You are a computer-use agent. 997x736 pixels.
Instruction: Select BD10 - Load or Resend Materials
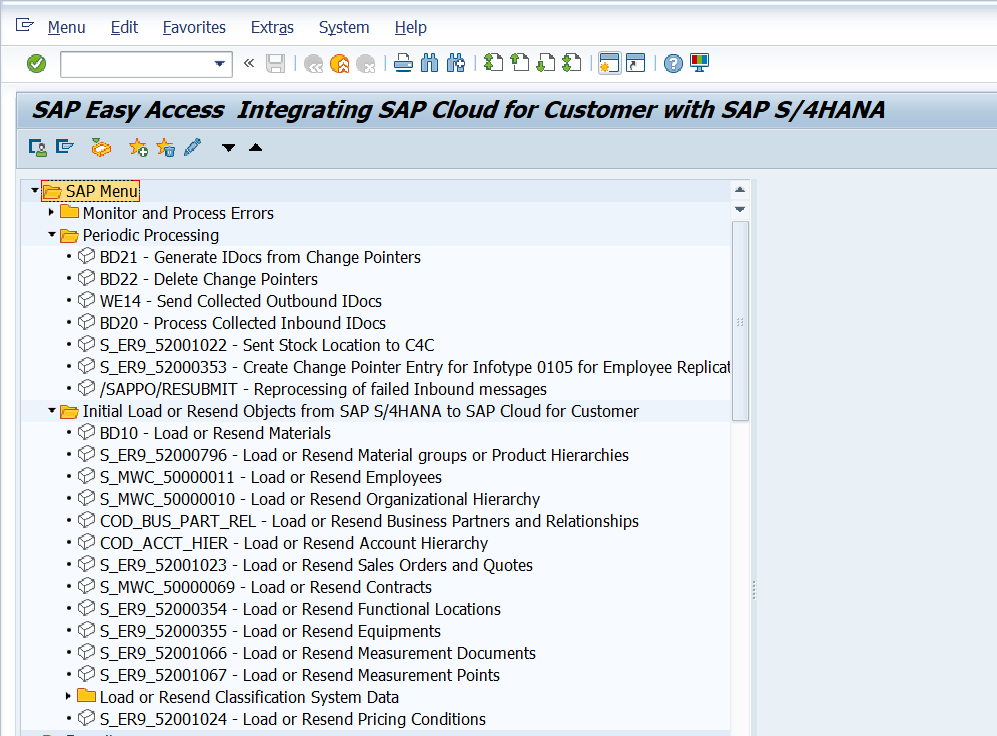coord(215,433)
